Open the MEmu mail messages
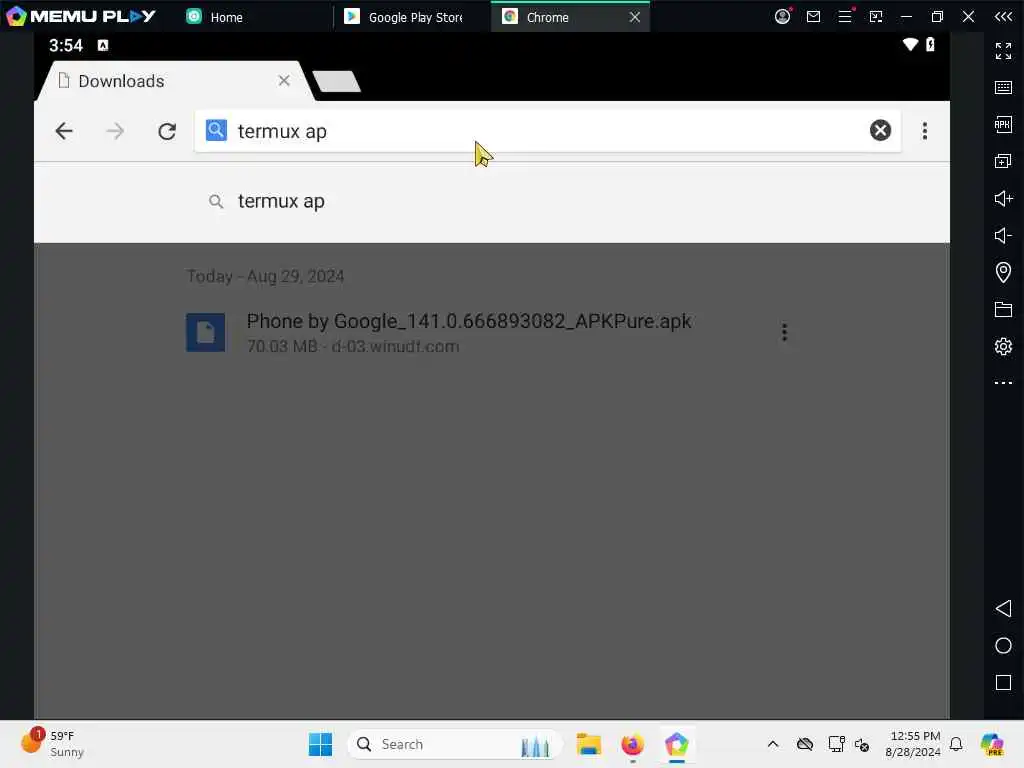This screenshot has width=1024, height=768. click(x=814, y=16)
